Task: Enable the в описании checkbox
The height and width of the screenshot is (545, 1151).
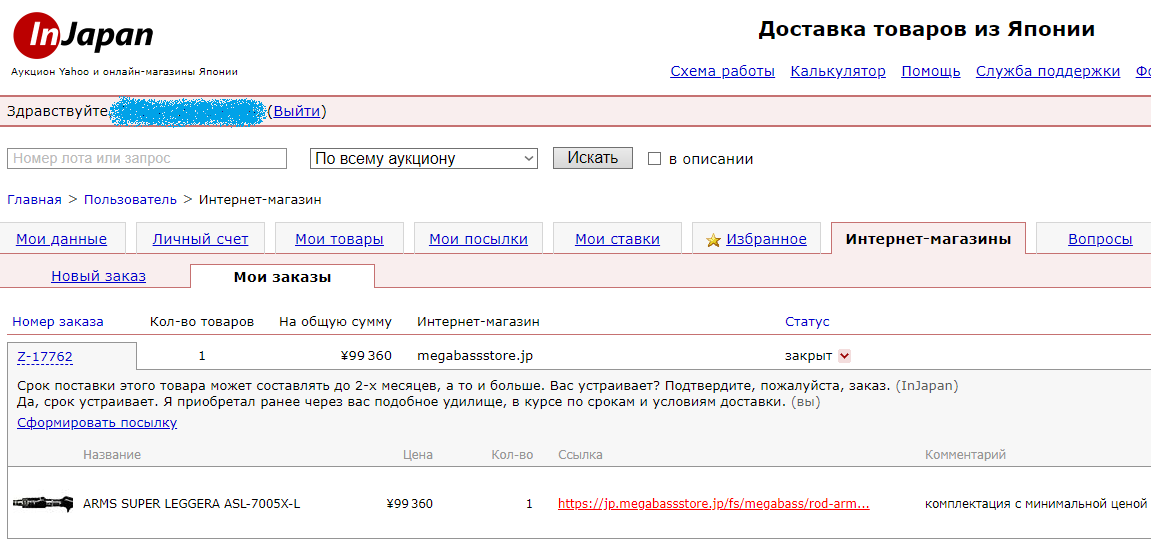Action: [655, 159]
